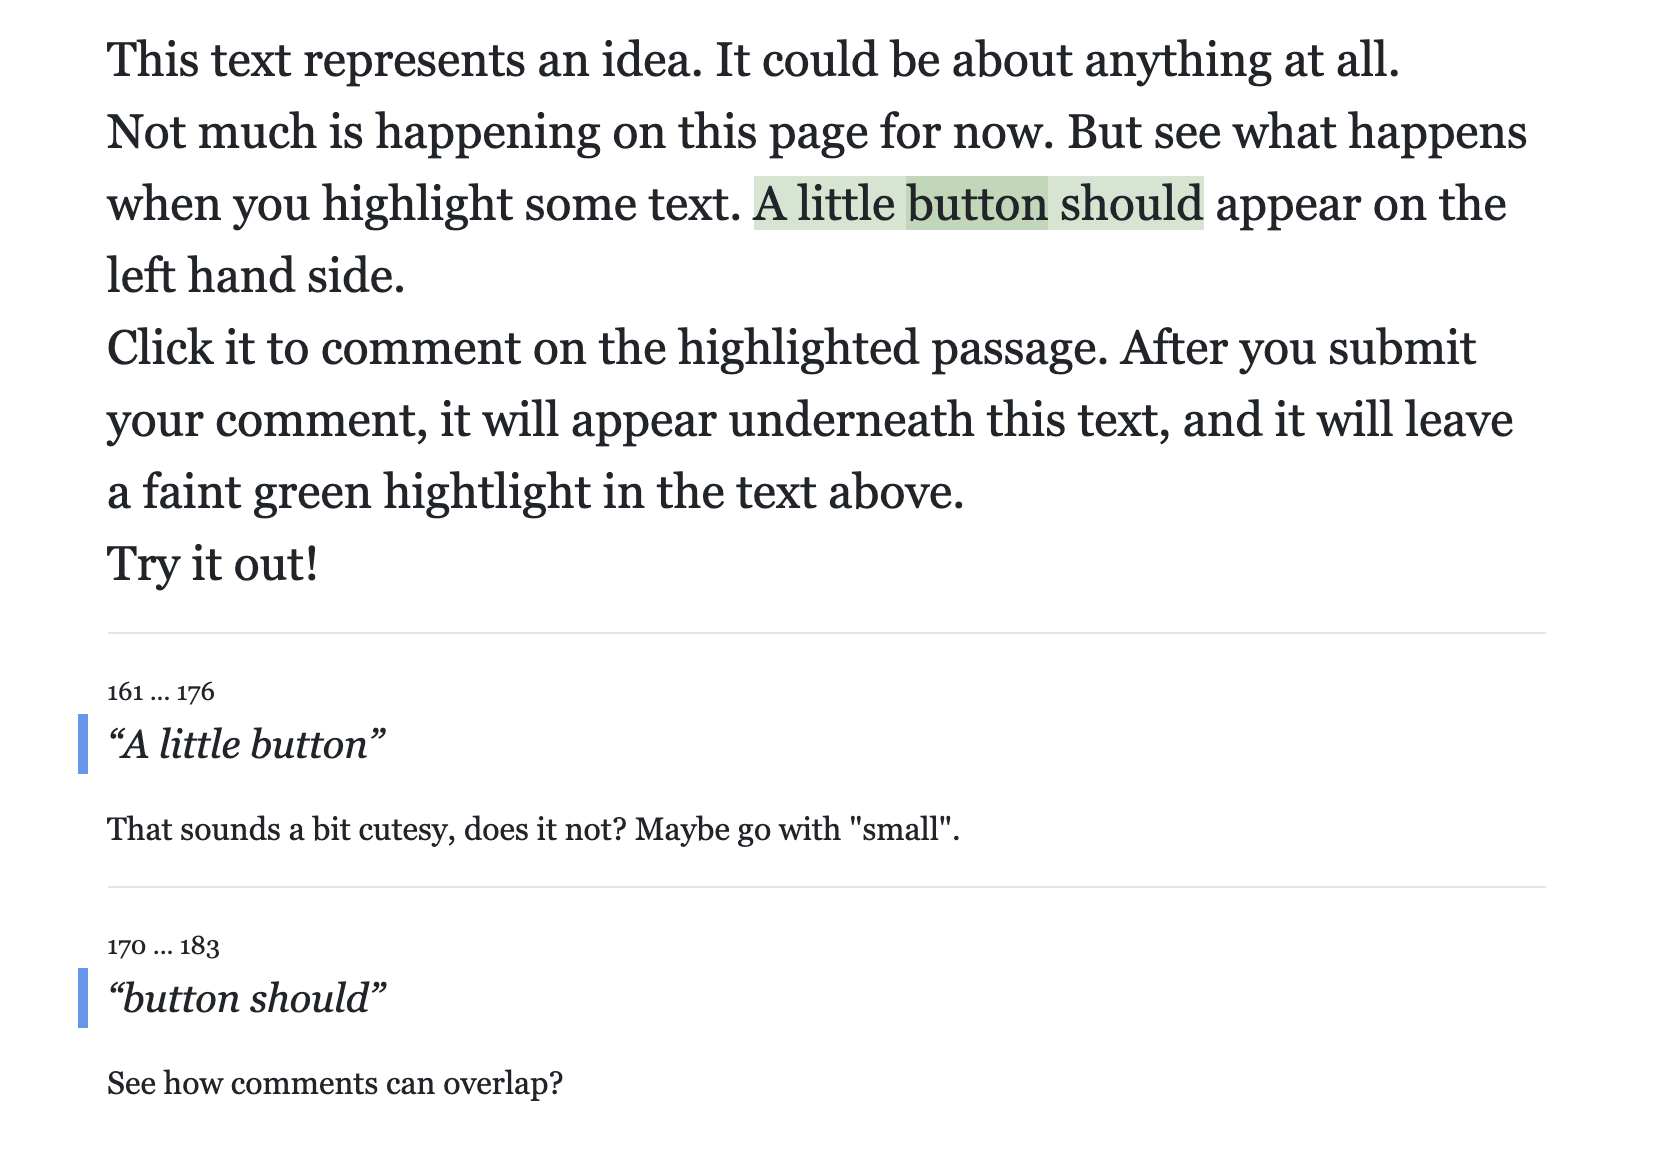Click the comment "See how comments can overlap?"
The image size is (1658, 1152).
[x=335, y=1083]
